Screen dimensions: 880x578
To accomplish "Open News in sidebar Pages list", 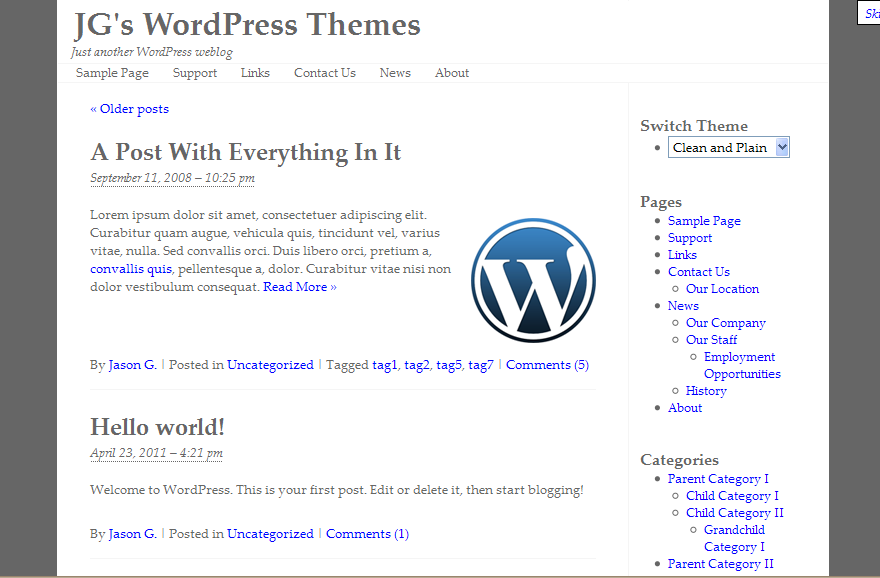I will tap(683, 306).
